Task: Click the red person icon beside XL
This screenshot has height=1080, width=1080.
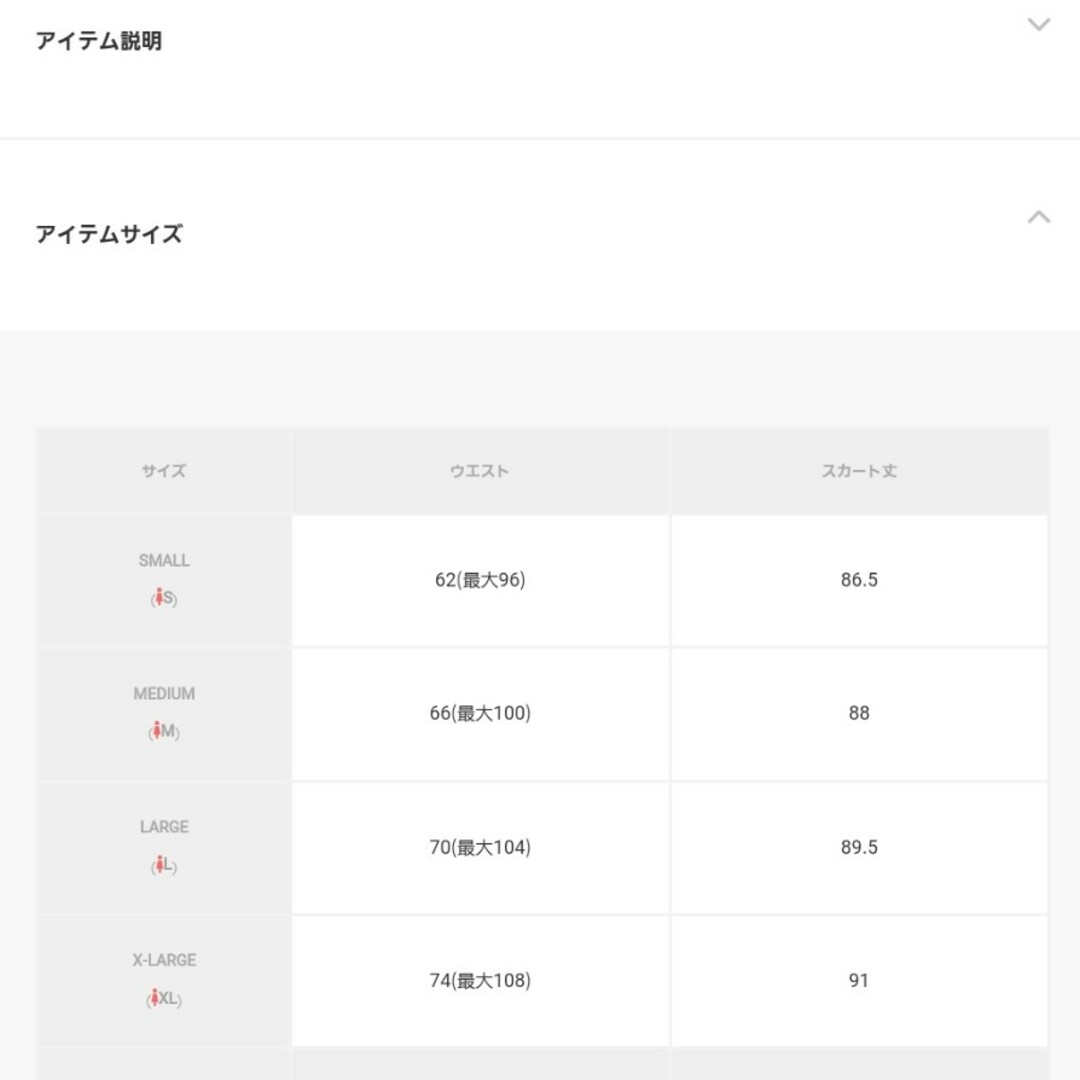Action: coord(154,997)
